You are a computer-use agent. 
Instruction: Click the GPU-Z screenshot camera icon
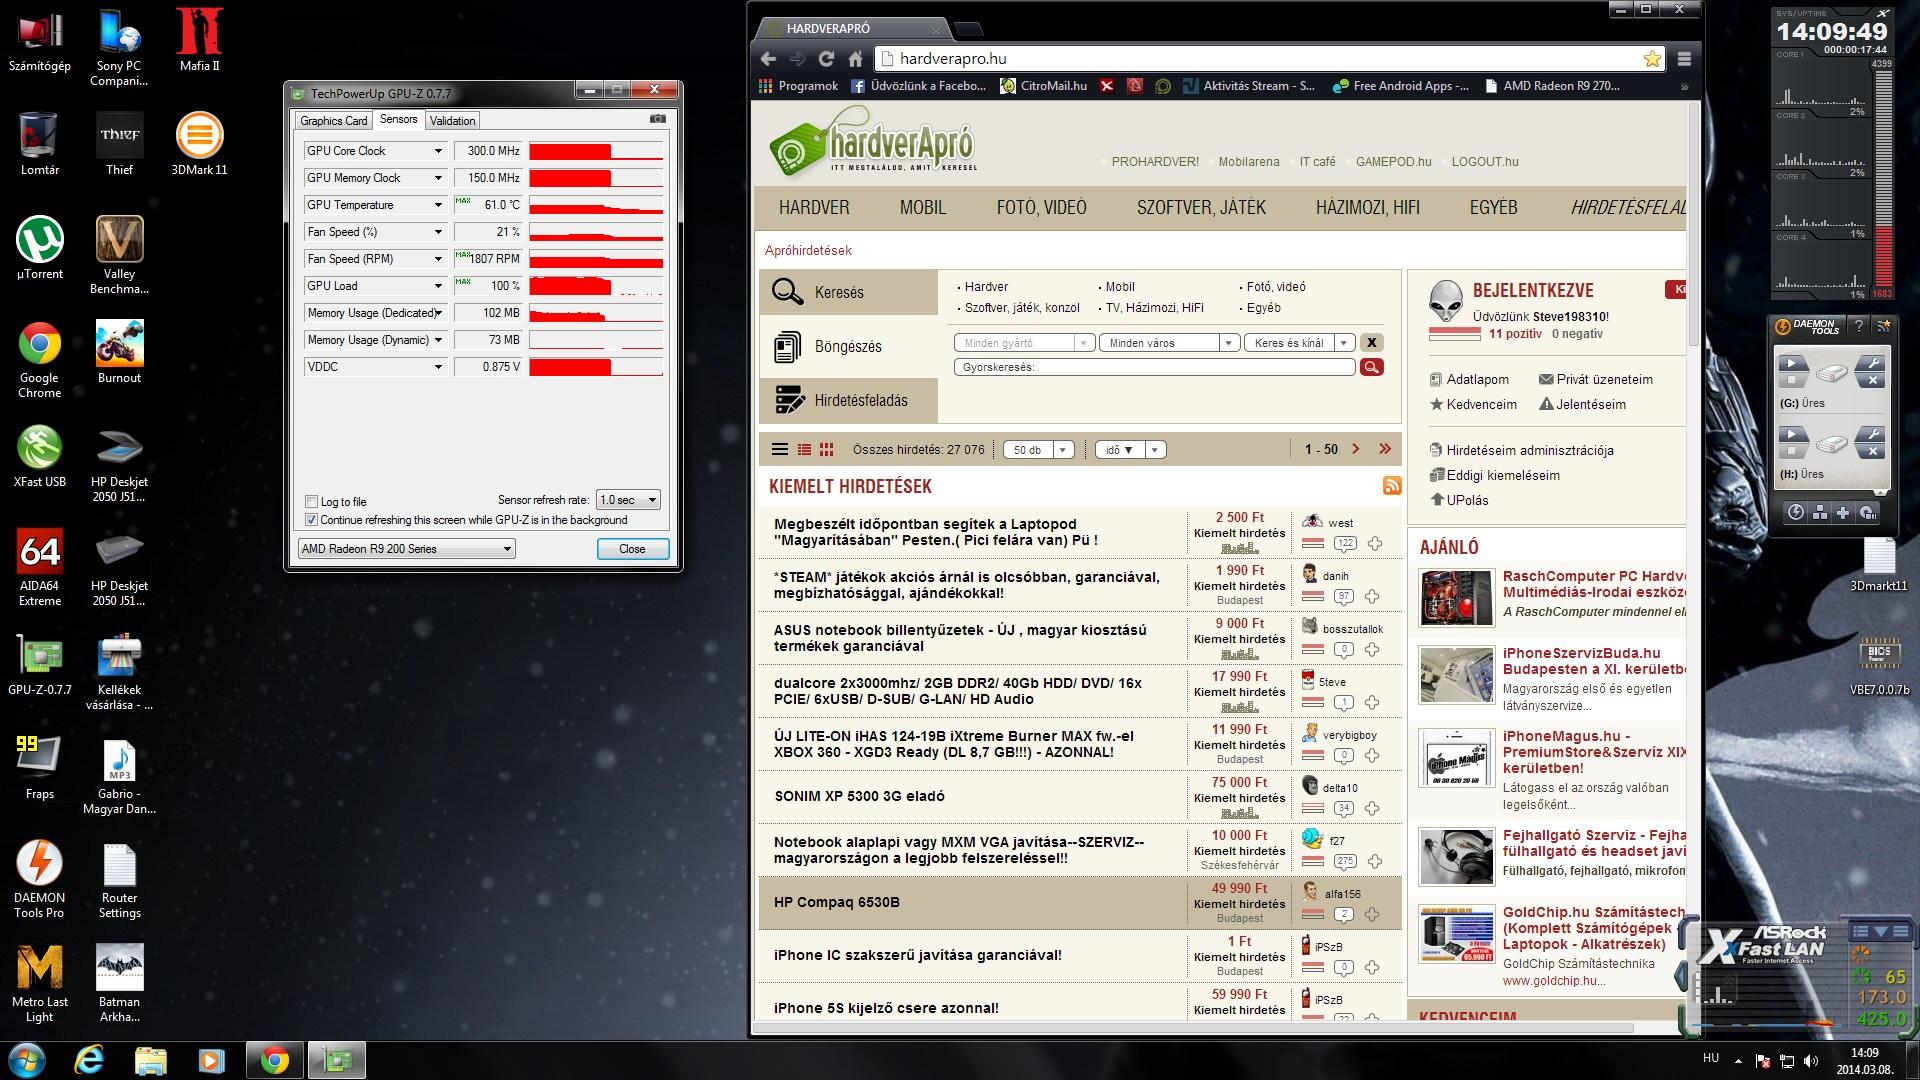657,119
